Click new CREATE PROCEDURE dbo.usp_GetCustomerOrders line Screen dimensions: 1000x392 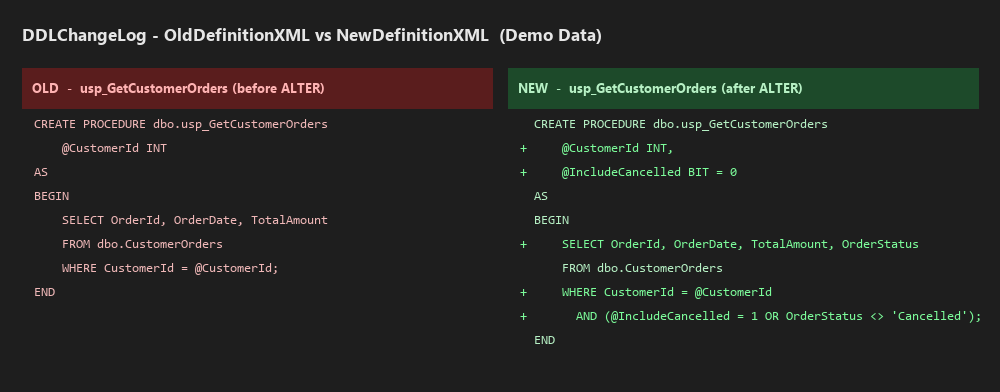click(x=681, y=124)
